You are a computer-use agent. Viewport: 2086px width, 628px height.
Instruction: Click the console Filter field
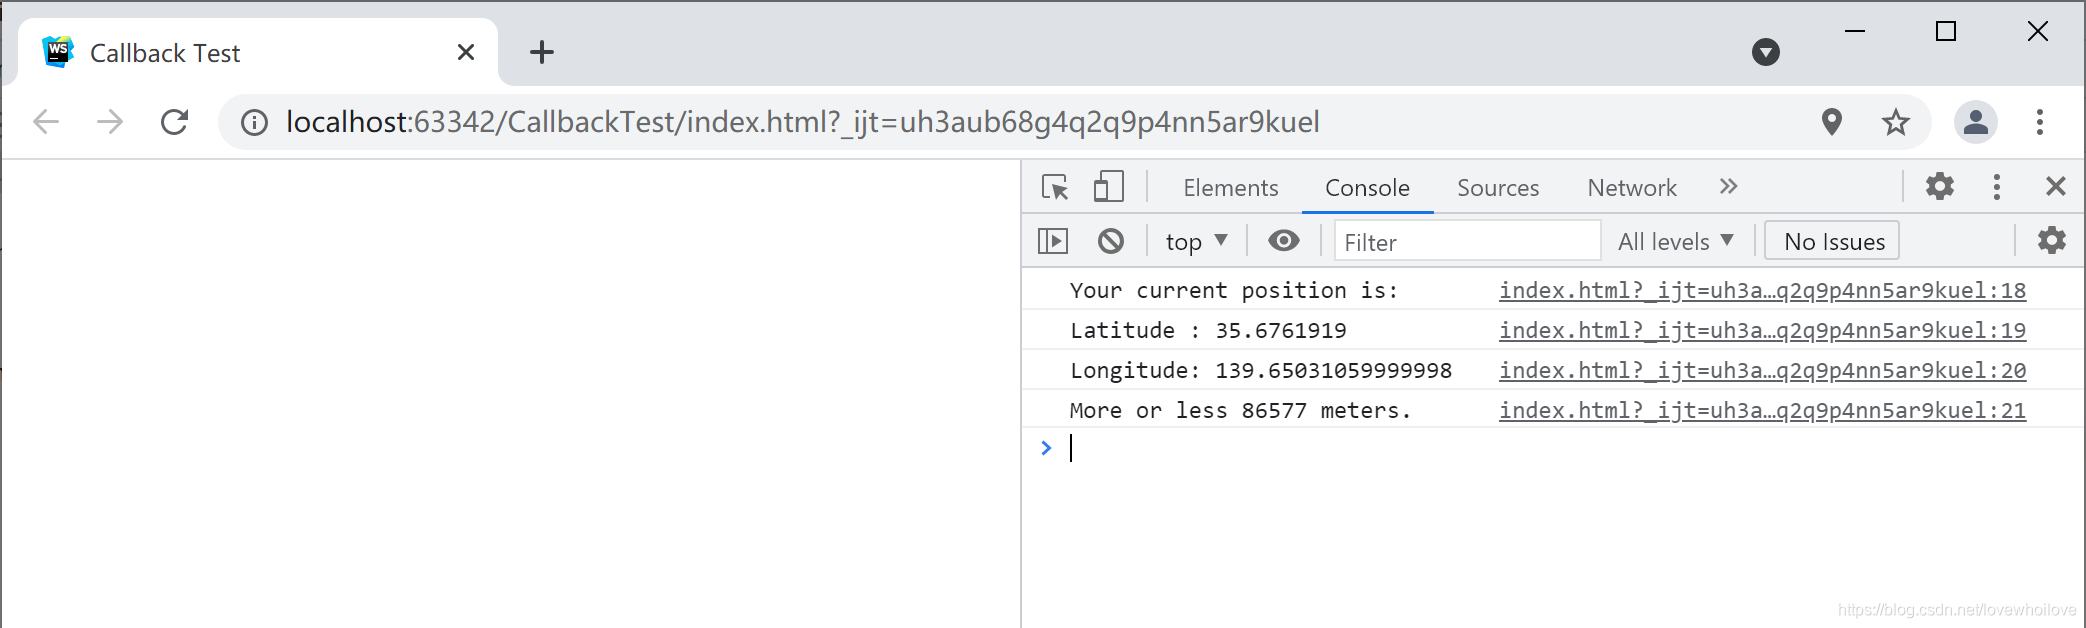point(1468,242)
